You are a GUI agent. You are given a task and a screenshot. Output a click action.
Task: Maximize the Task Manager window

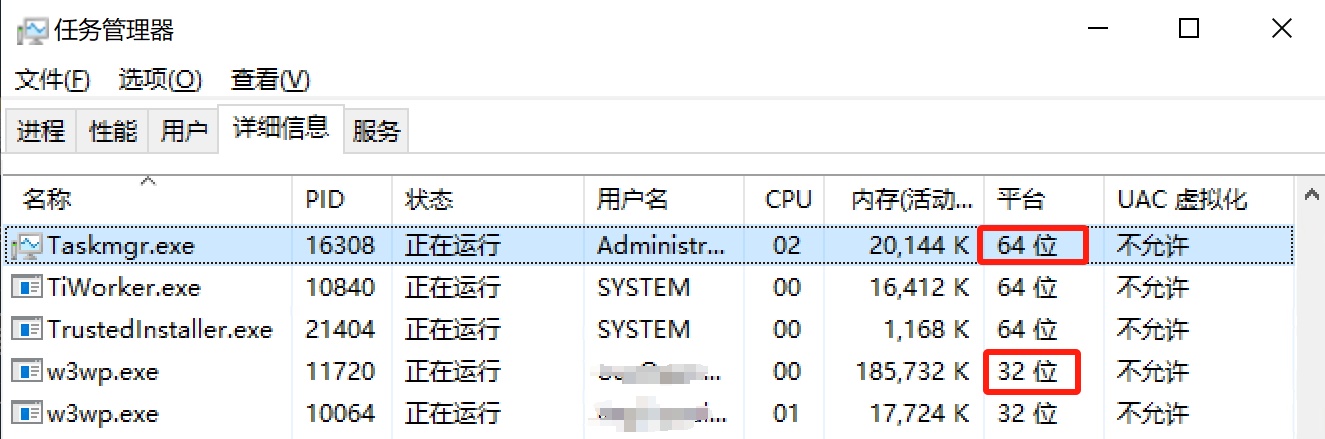click(x=1188, y=29)
